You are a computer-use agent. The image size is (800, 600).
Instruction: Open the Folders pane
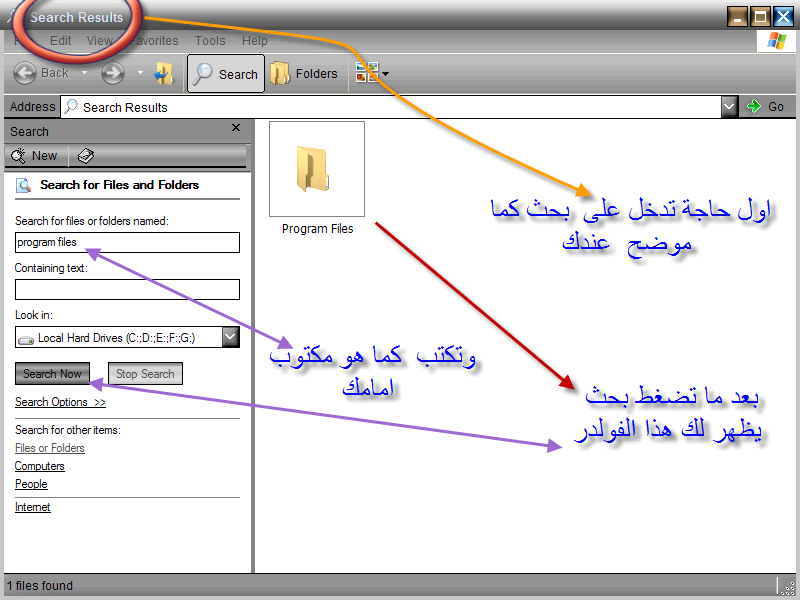pos(305,73)
